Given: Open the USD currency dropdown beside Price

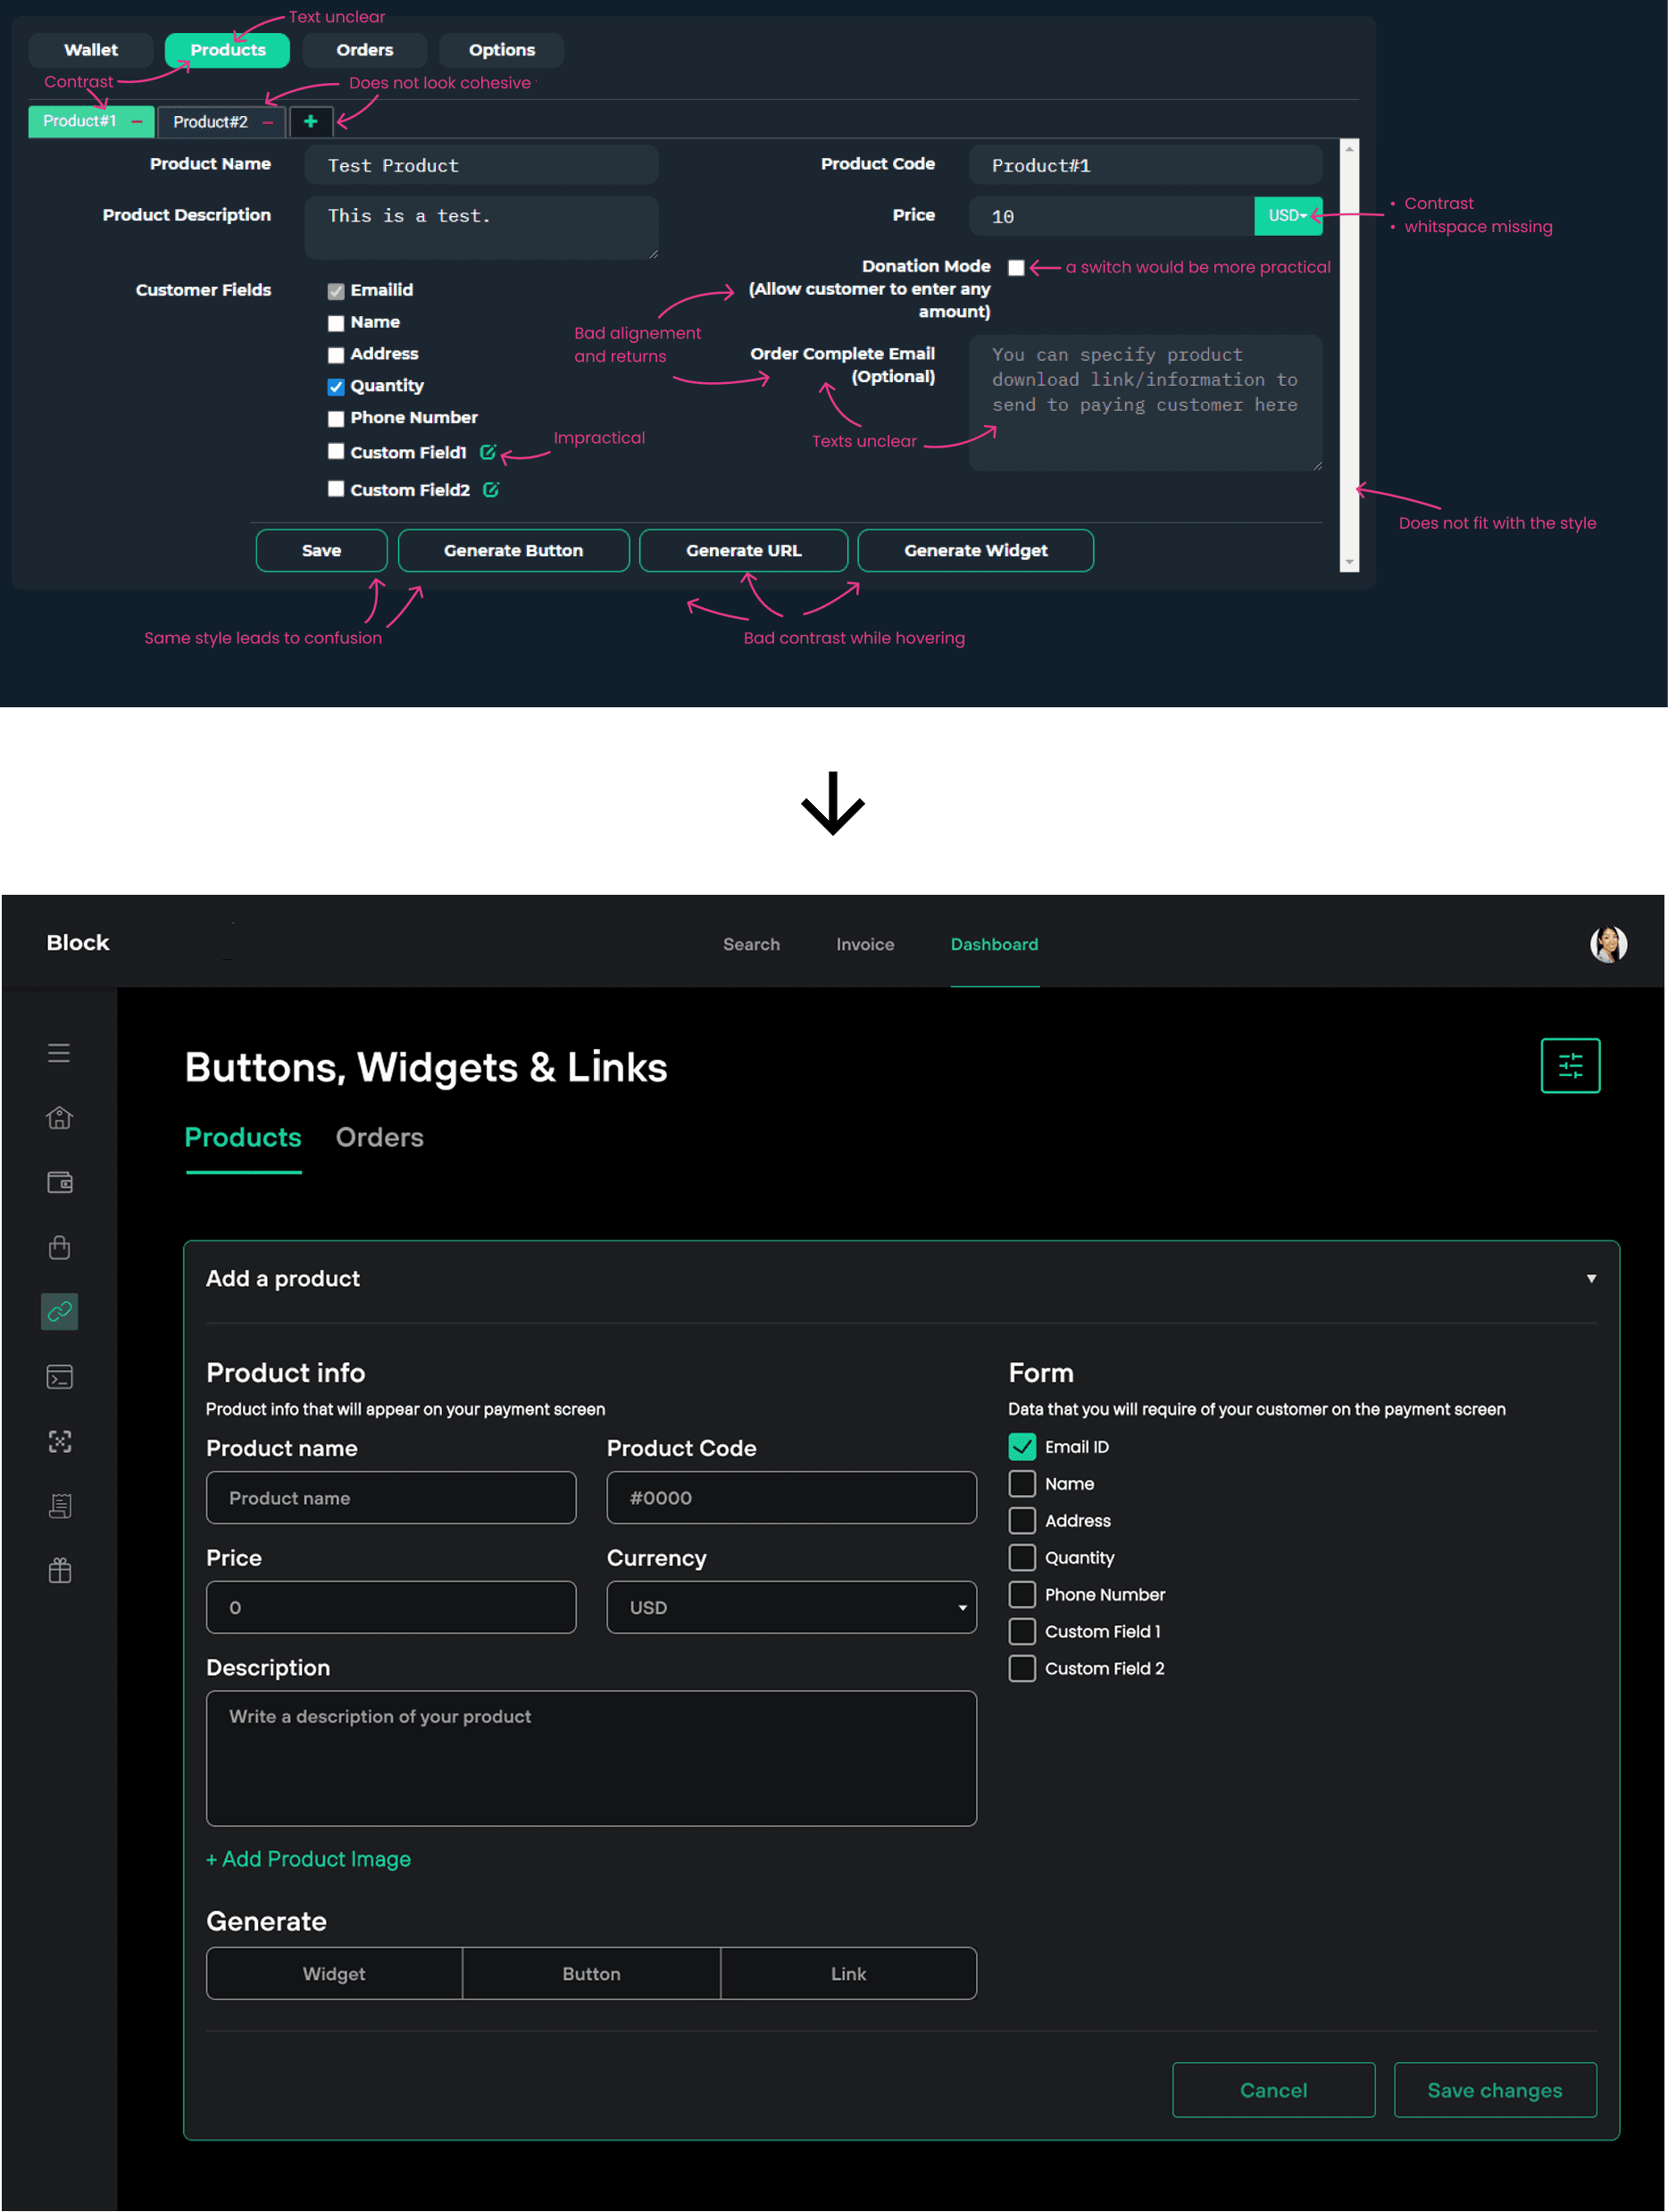Looking at the screenshot, I should [x=1288, y=216].
